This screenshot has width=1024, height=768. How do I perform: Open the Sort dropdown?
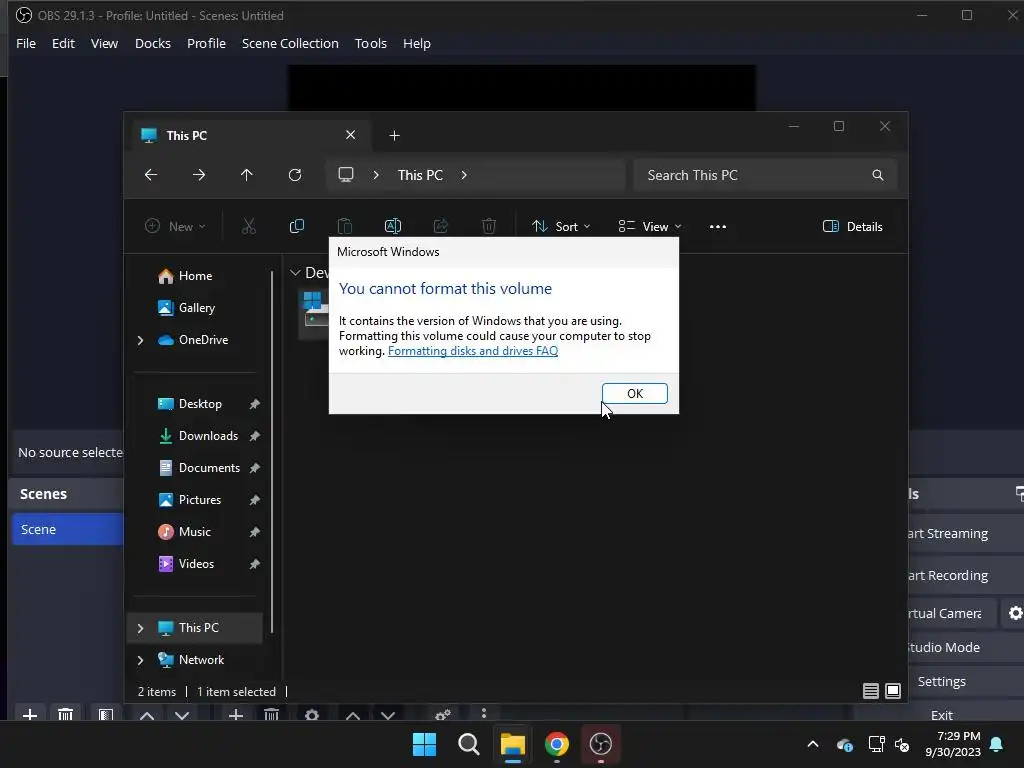tap(561, 227)
